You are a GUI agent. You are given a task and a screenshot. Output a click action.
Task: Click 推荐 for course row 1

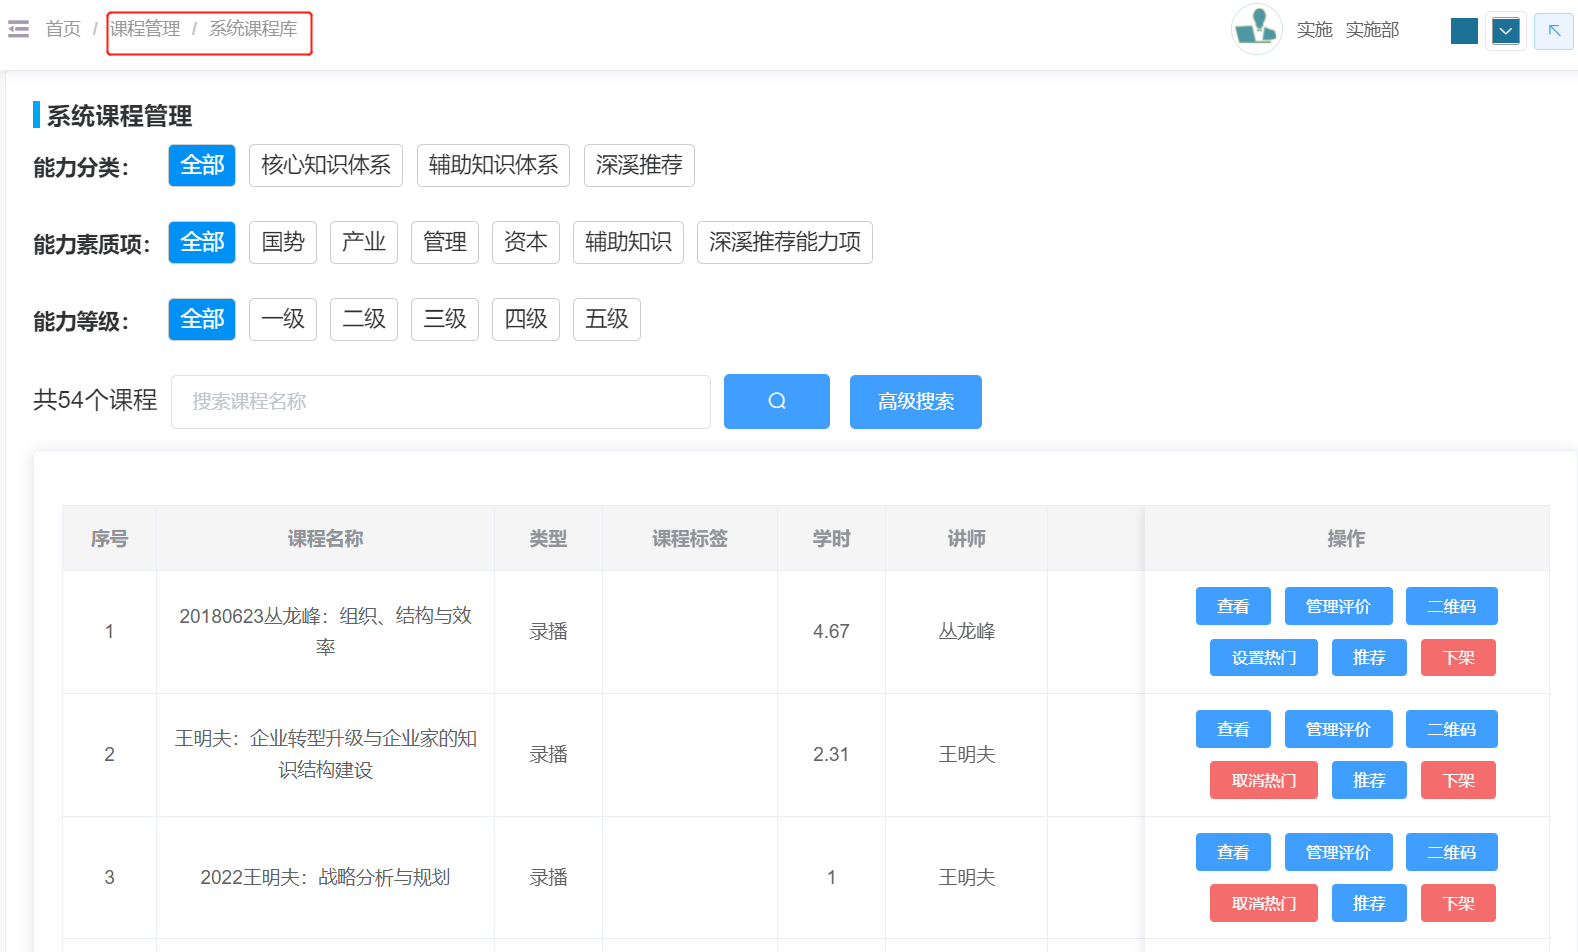pyautogui.click(x=1368, y=657)
